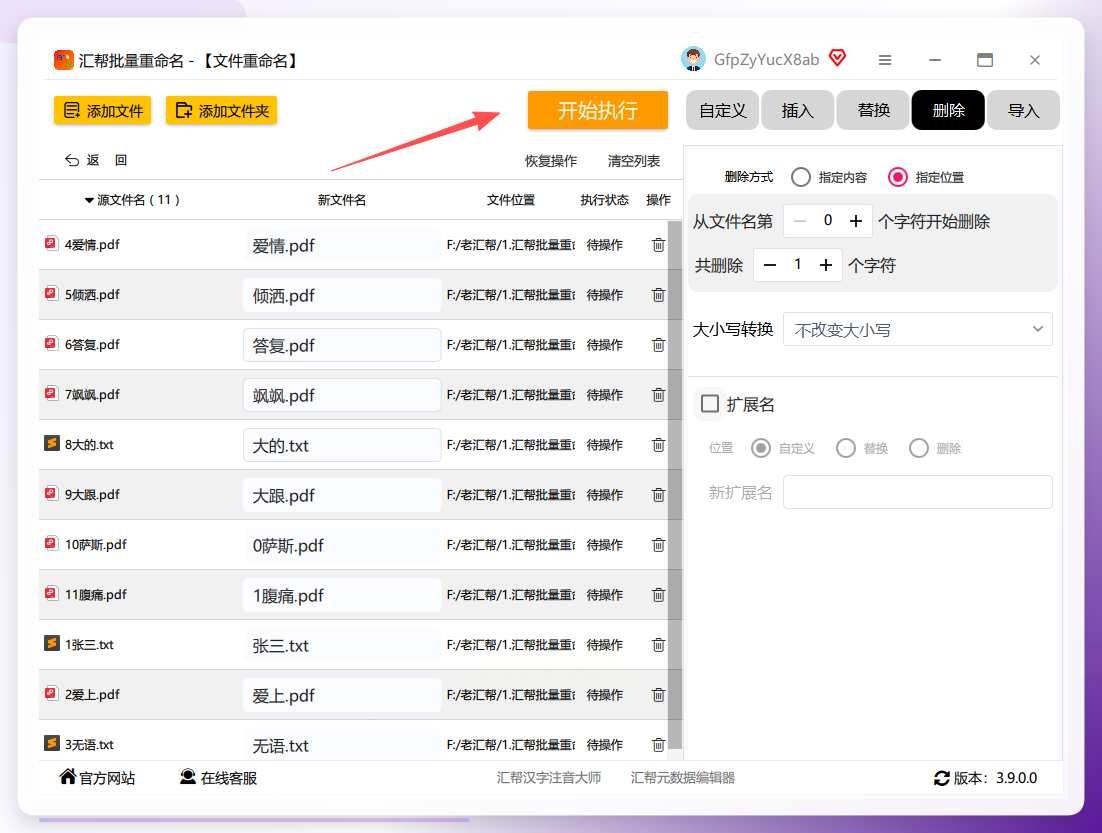Viewport: 1102px width, 833px height.
Task: Select the 指定内容 radio option
Action: click(800, 177)
